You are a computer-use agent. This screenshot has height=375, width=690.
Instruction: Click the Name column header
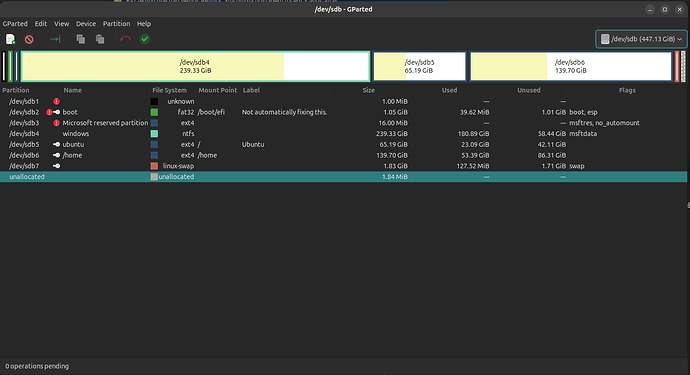(x=73, y=90)
